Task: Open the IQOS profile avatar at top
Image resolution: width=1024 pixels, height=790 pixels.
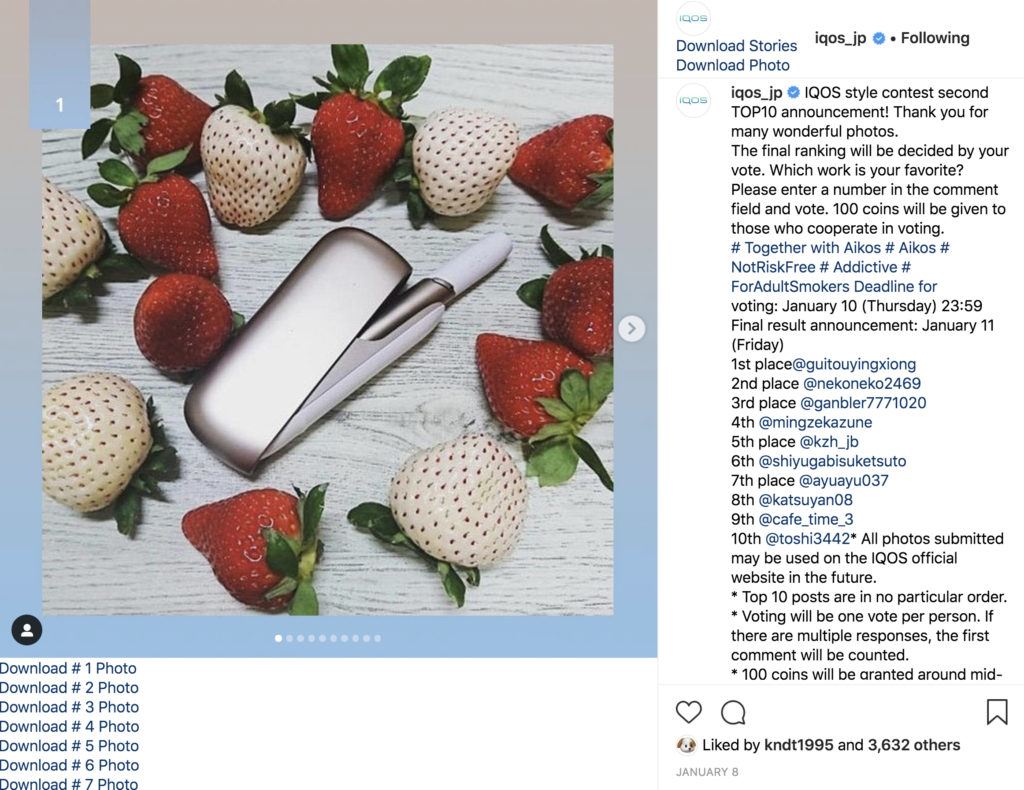Action: point(693,18)
